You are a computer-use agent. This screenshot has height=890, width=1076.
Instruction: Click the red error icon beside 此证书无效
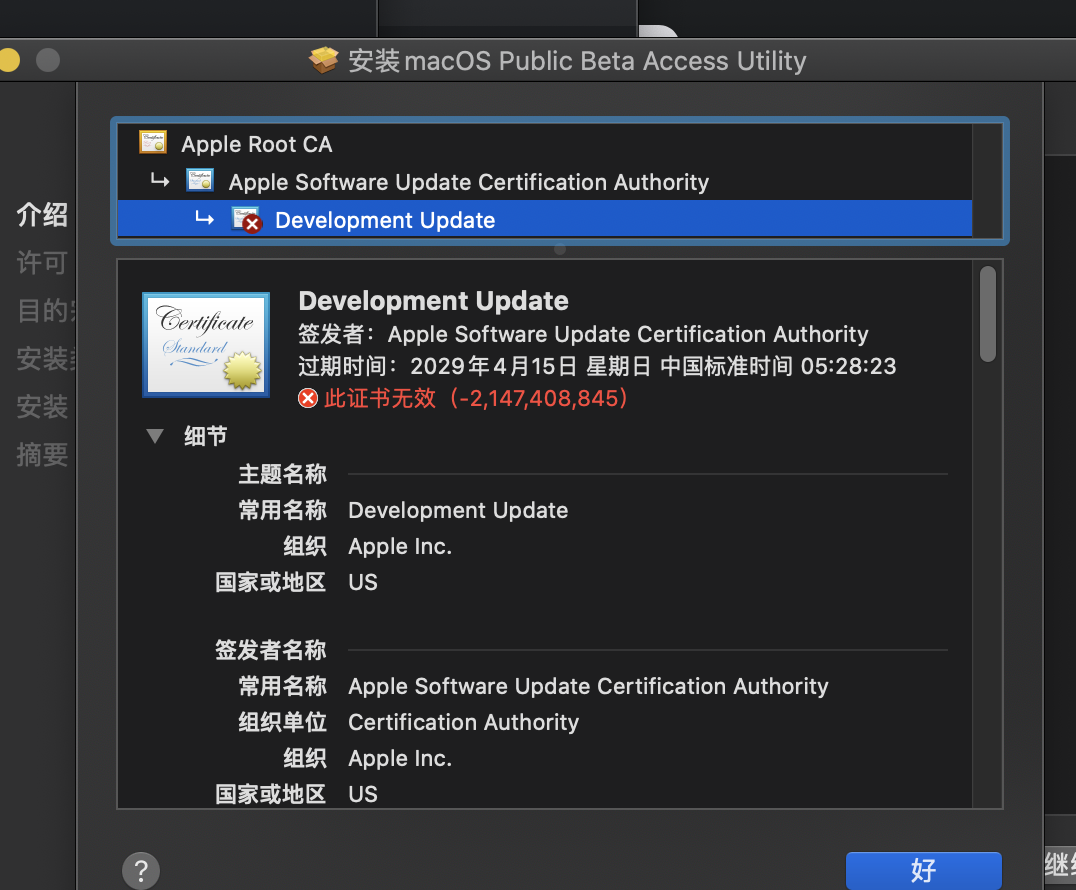point(308,398)
